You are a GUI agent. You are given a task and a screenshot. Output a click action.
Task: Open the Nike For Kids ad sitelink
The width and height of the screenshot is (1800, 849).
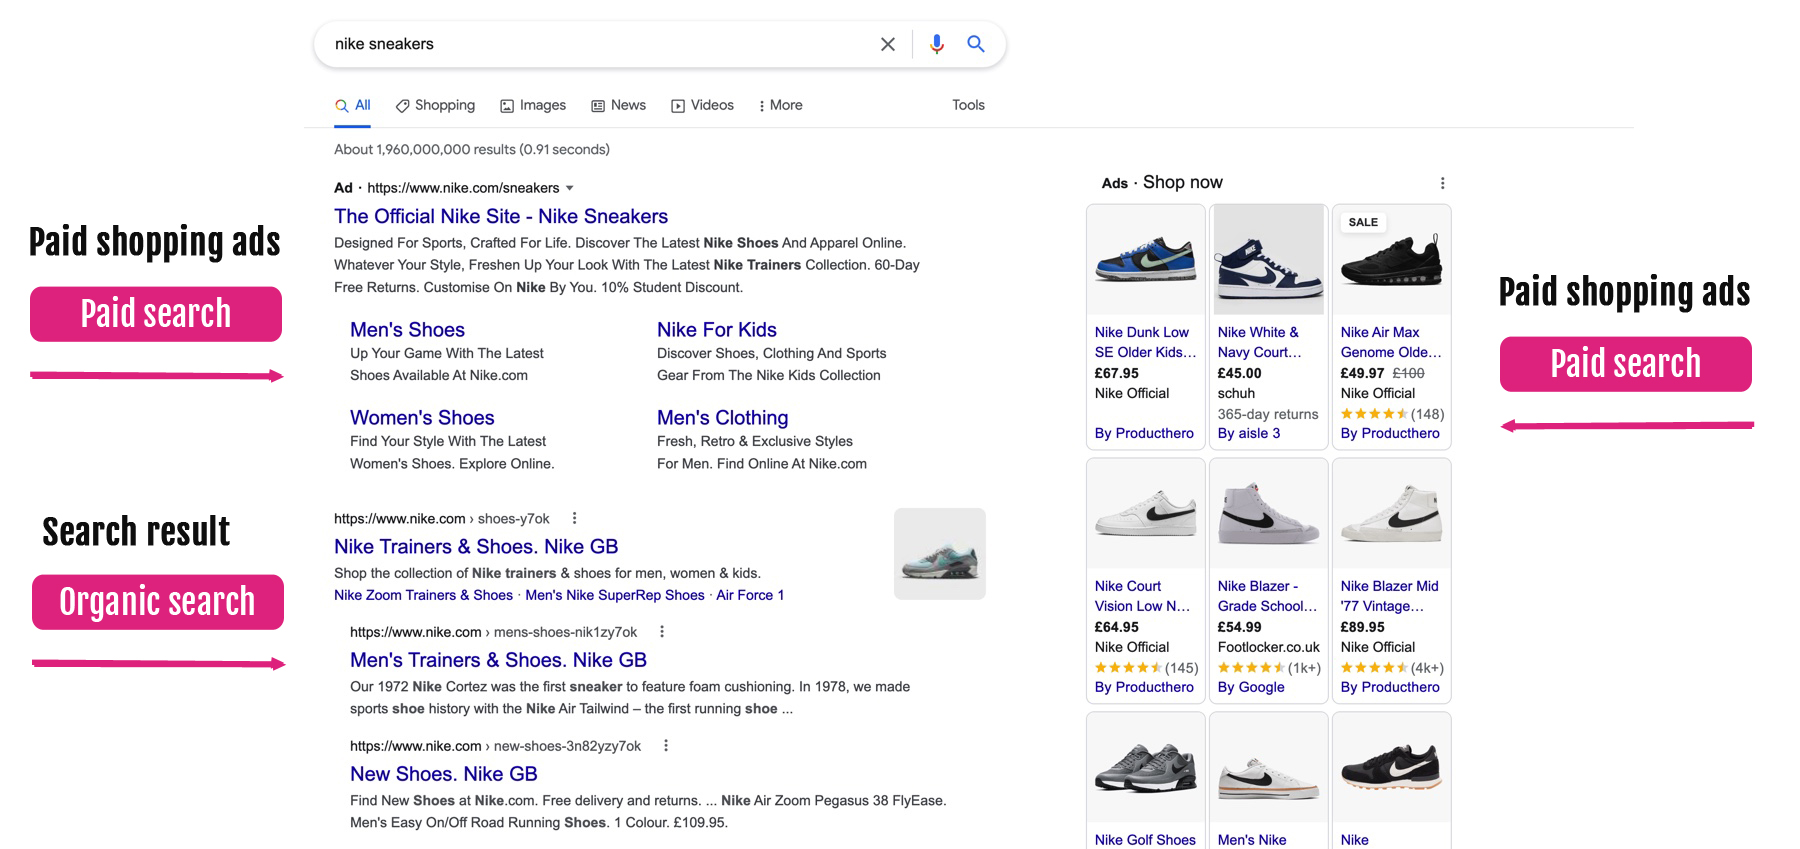(x=717, y=330)
